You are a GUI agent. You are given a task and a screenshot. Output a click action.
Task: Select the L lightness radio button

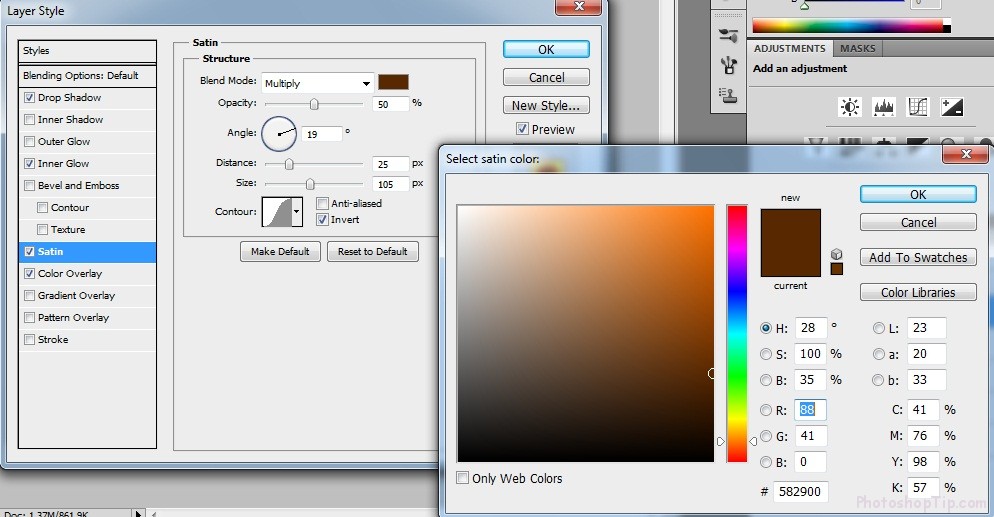click(879, 328)
